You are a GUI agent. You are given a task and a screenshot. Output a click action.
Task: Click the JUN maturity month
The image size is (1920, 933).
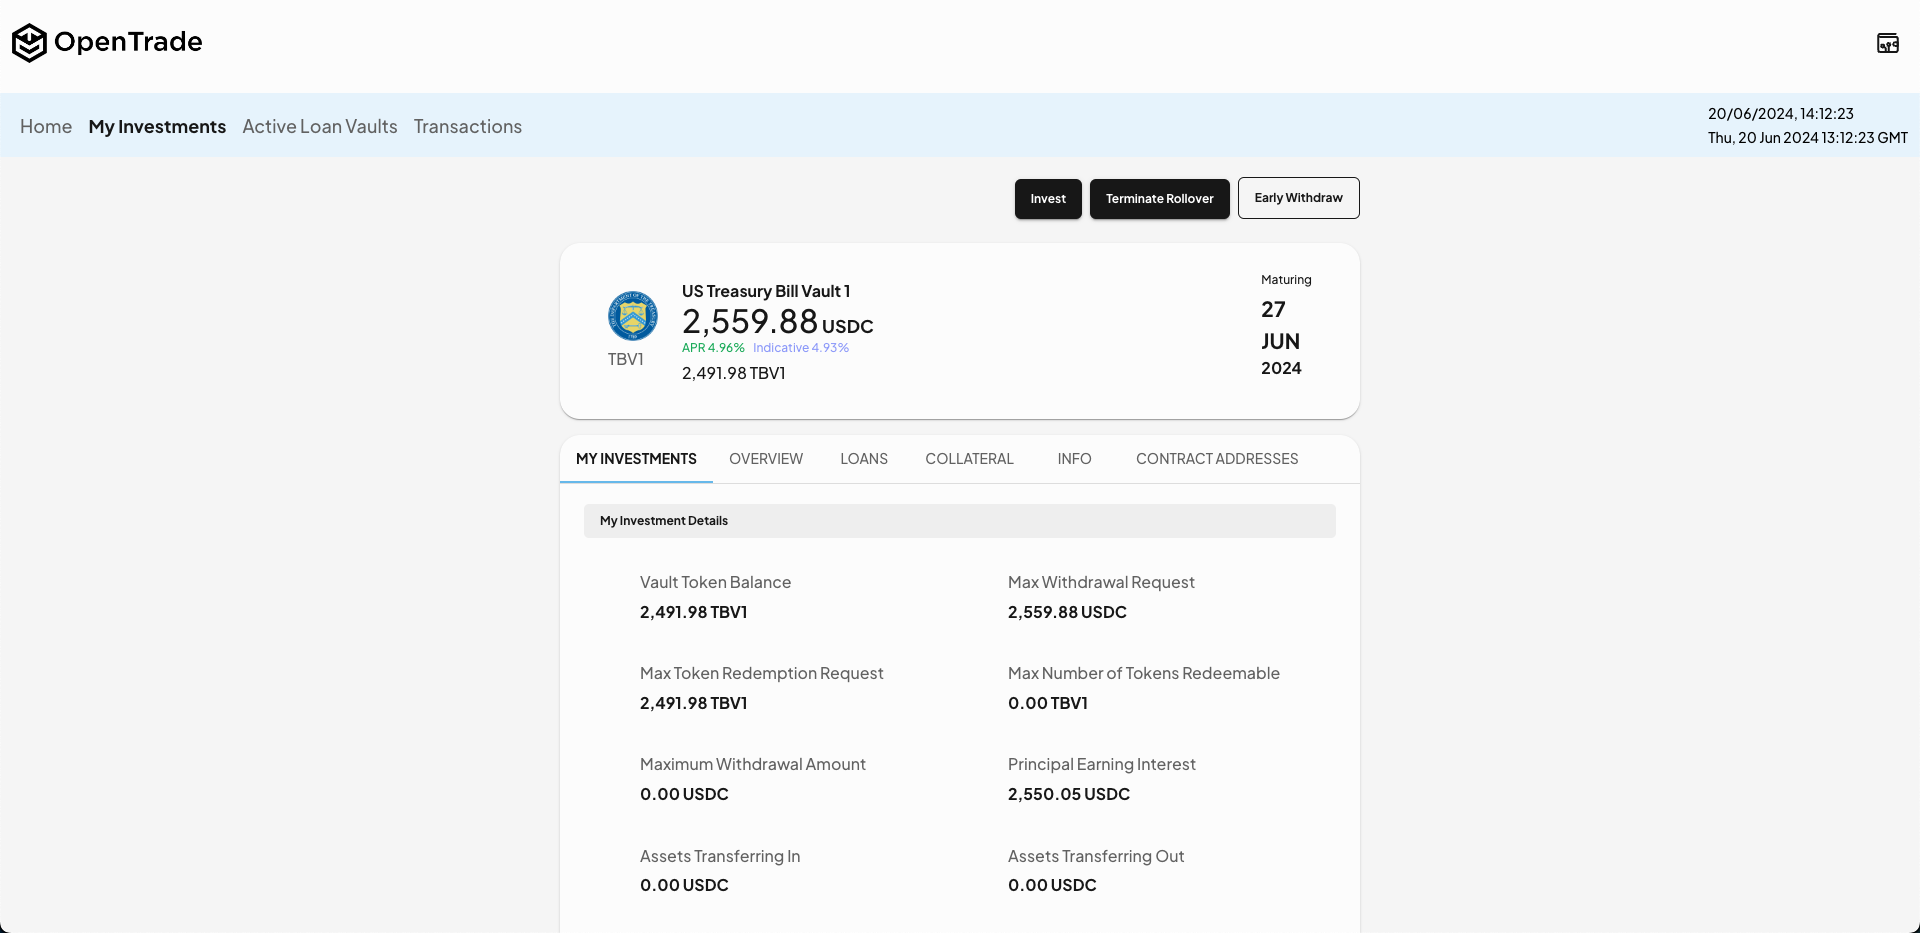pyautogui.click(x=1280, y=341)
